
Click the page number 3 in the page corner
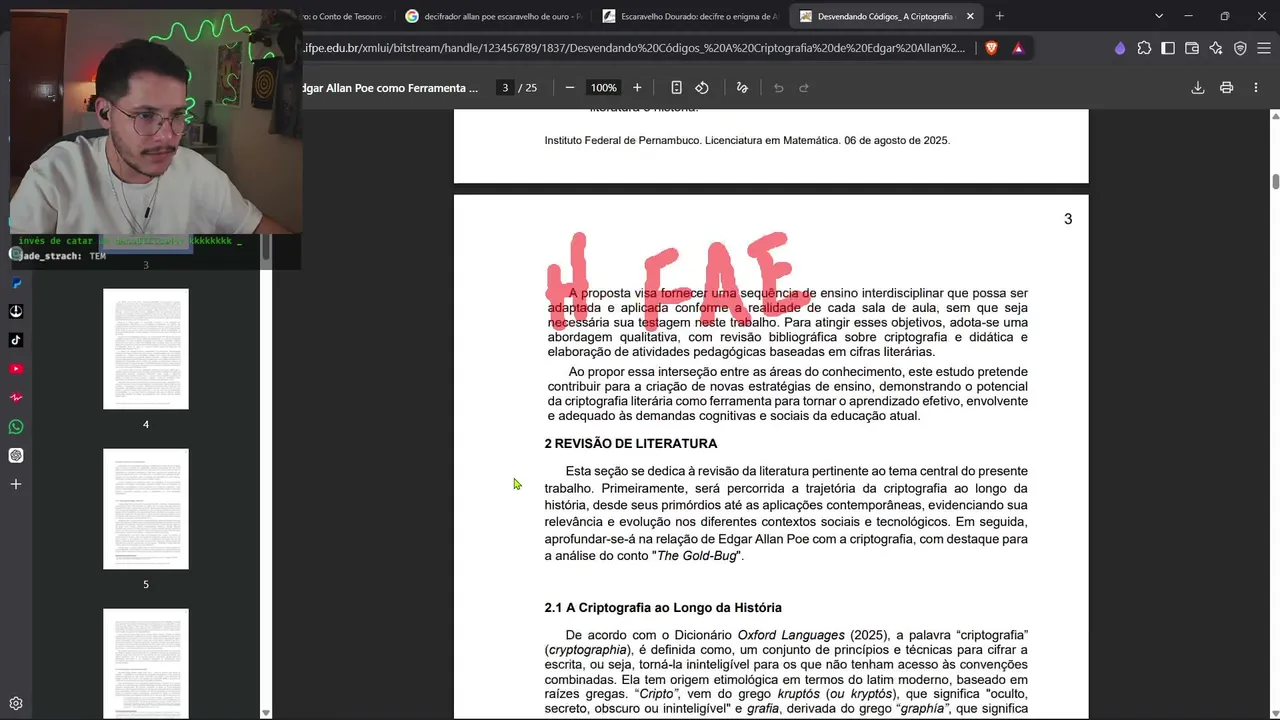pyautogui.click(x=1068, y=219)
